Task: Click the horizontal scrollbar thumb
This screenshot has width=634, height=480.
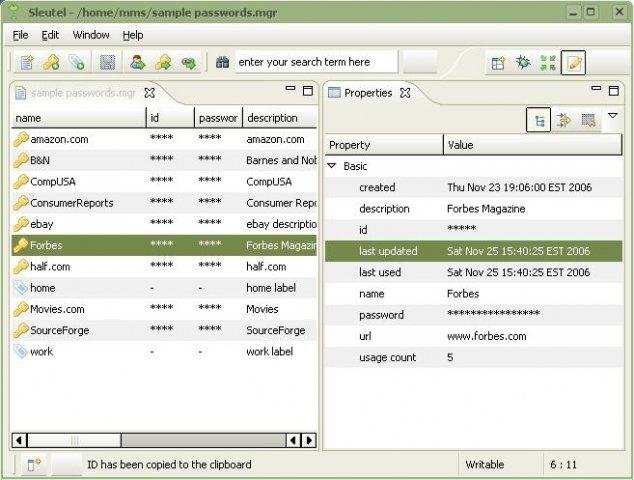Action: pos(74,440)
